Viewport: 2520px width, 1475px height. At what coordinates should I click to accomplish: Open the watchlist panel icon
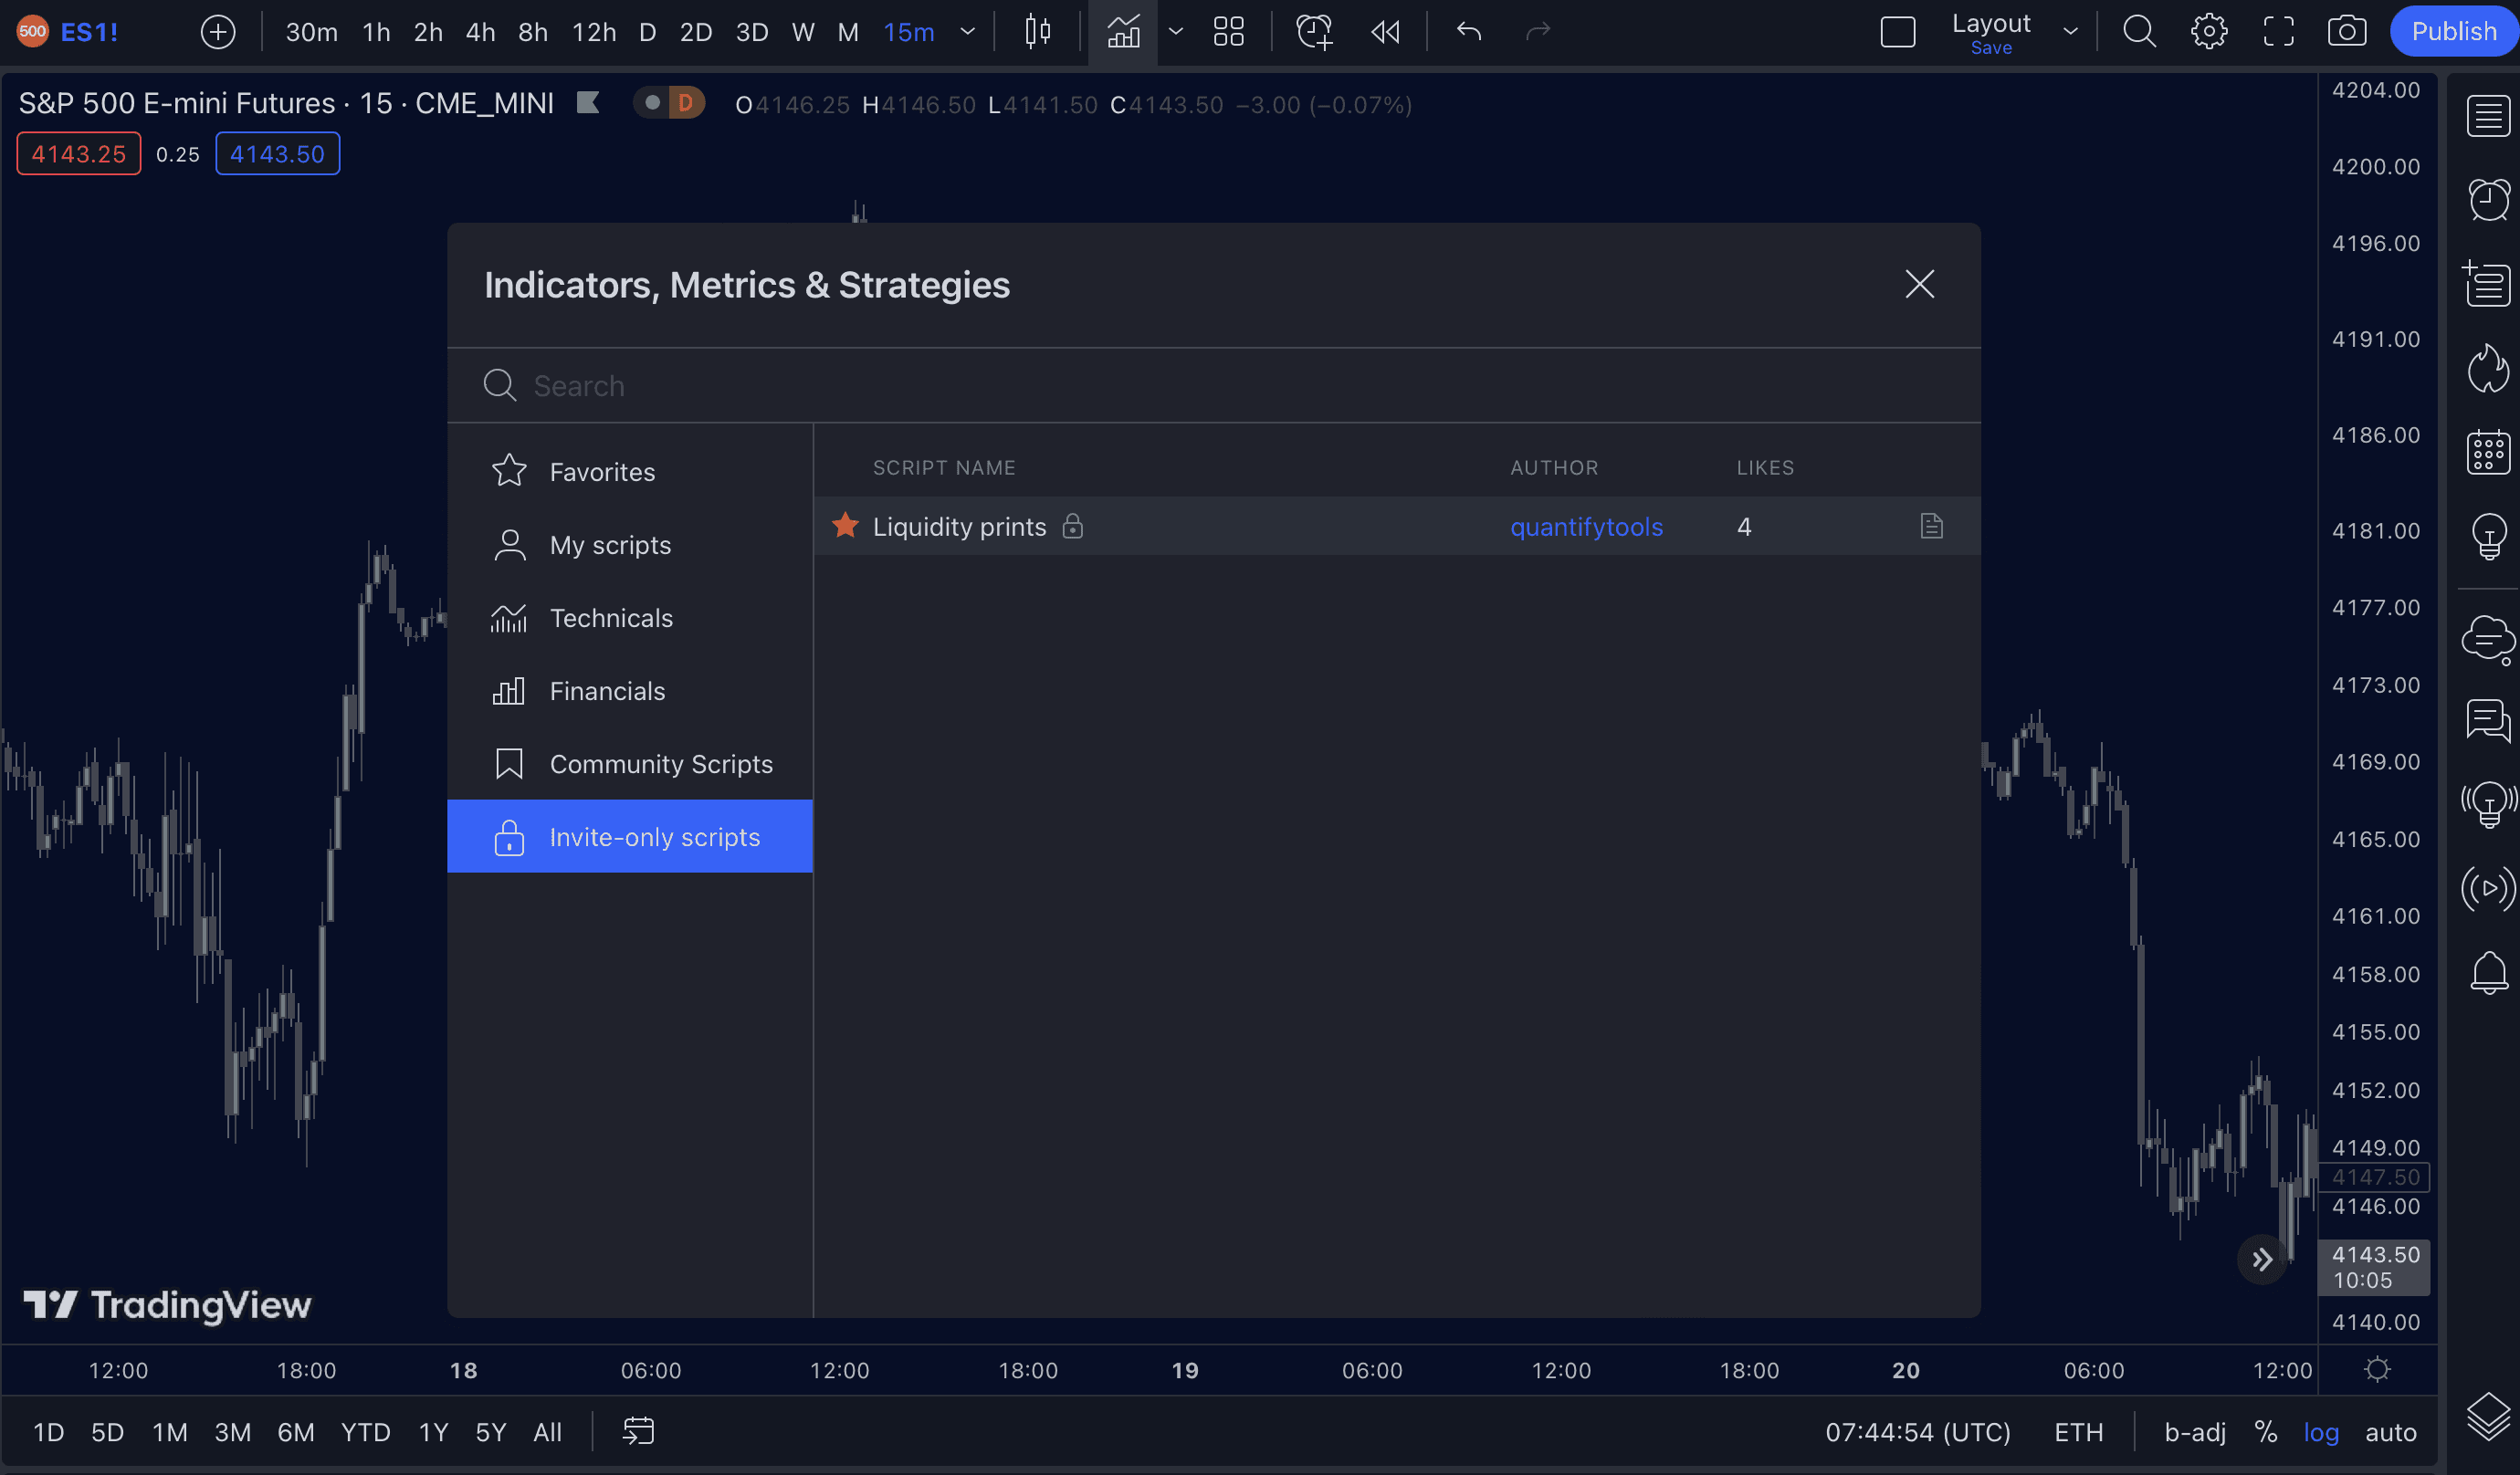(2488, 116)
